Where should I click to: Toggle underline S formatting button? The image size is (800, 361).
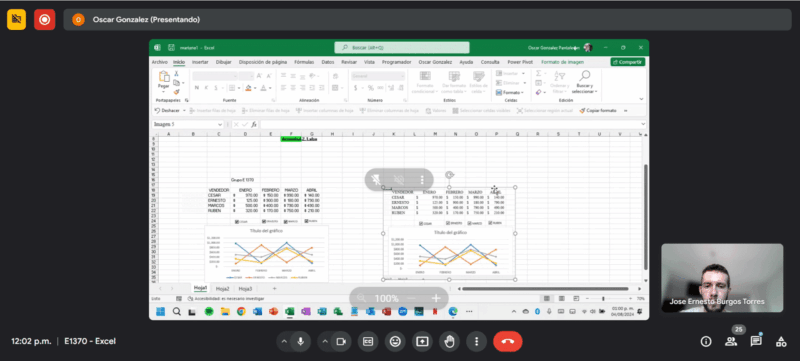pyautogui.click(x=216, y=88)
